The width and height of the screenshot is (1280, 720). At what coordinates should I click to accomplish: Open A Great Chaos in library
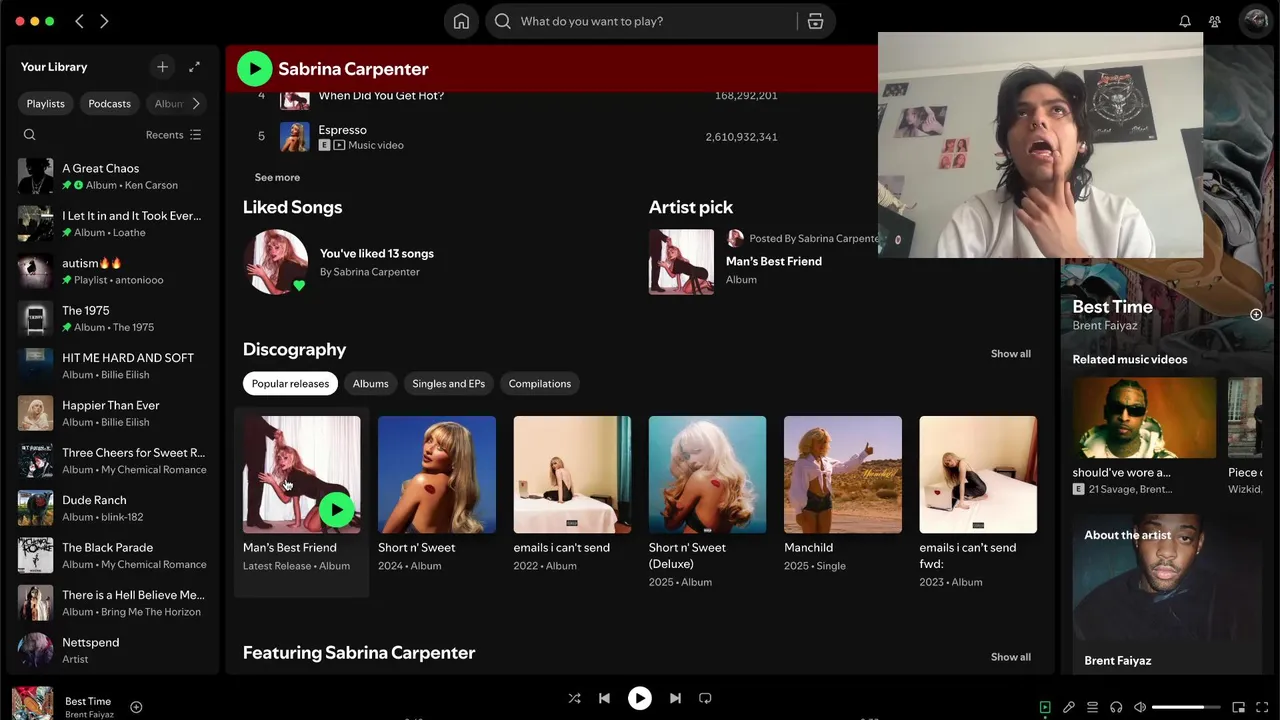(112, 176)
